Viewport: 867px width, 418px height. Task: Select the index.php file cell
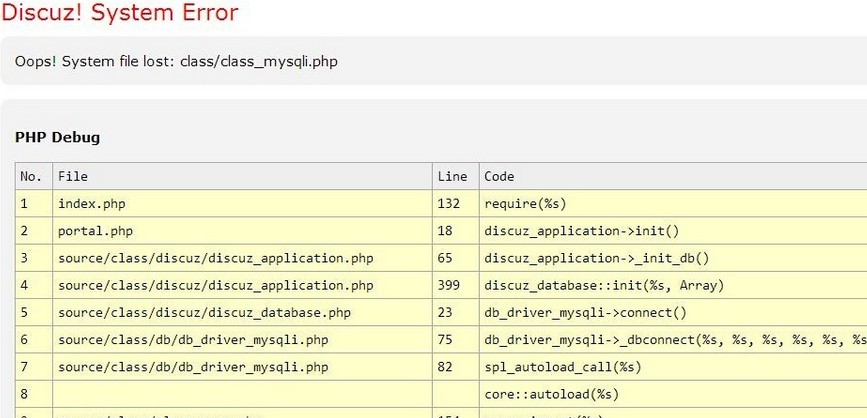[x=92, y=204]
